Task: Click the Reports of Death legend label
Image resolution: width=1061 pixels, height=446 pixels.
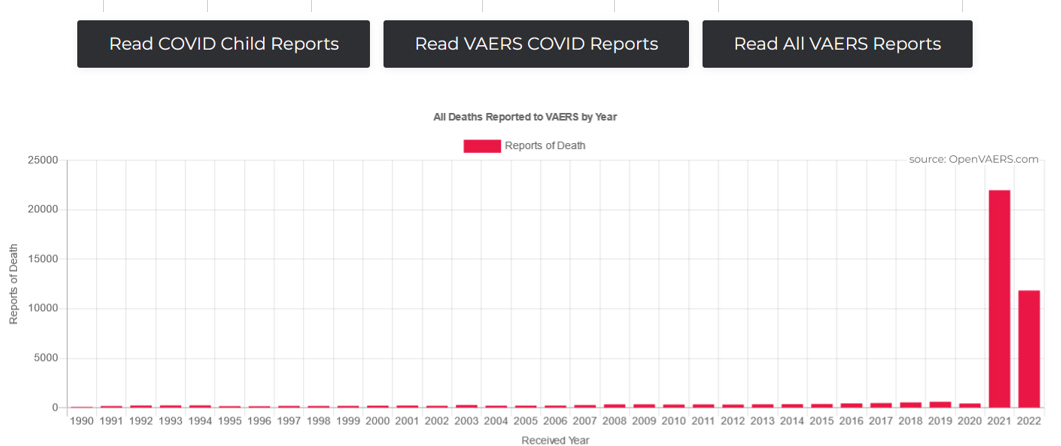Action: coord(545,146)
